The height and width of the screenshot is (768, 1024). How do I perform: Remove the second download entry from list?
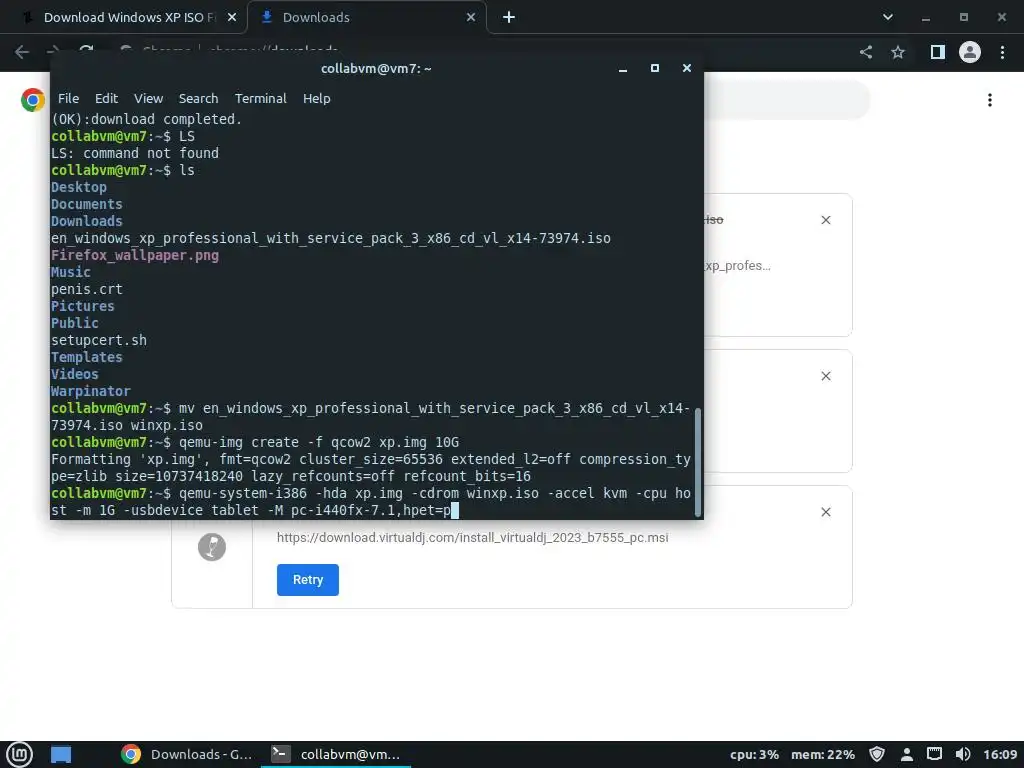[x=826, y=376]
